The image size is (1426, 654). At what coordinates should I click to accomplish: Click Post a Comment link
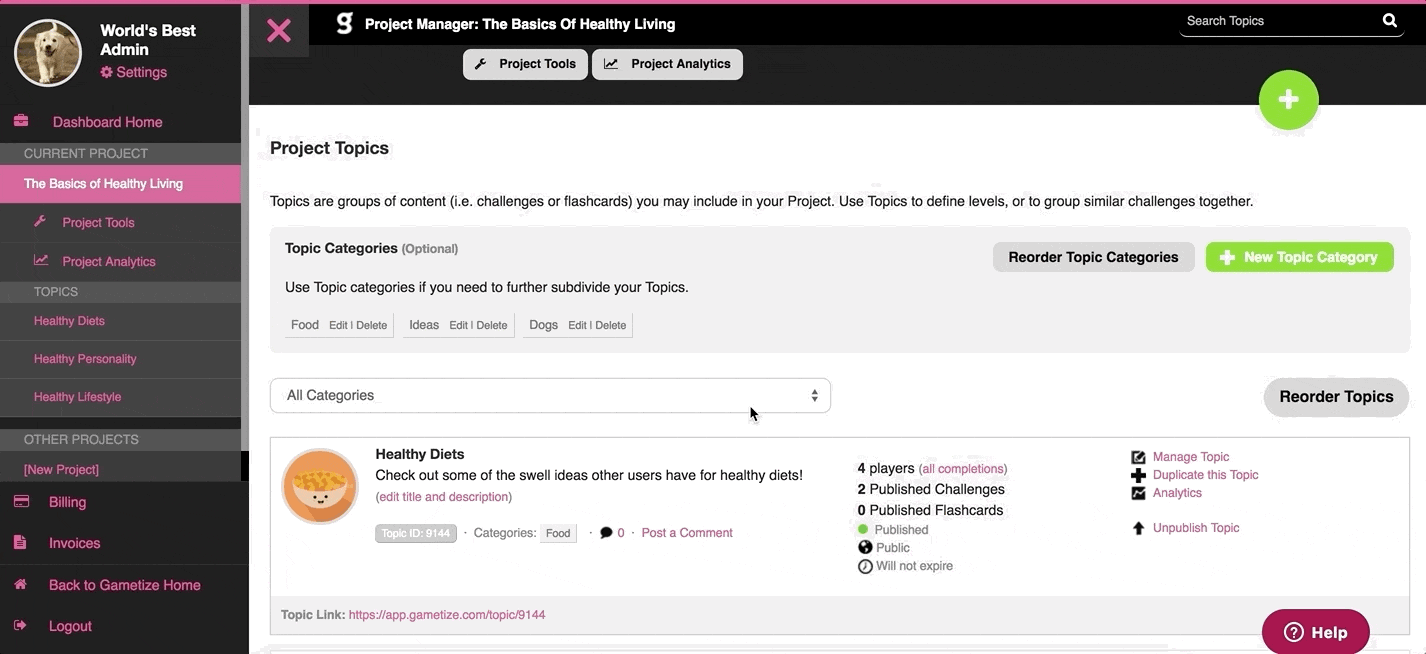click(x=687, y=533)
